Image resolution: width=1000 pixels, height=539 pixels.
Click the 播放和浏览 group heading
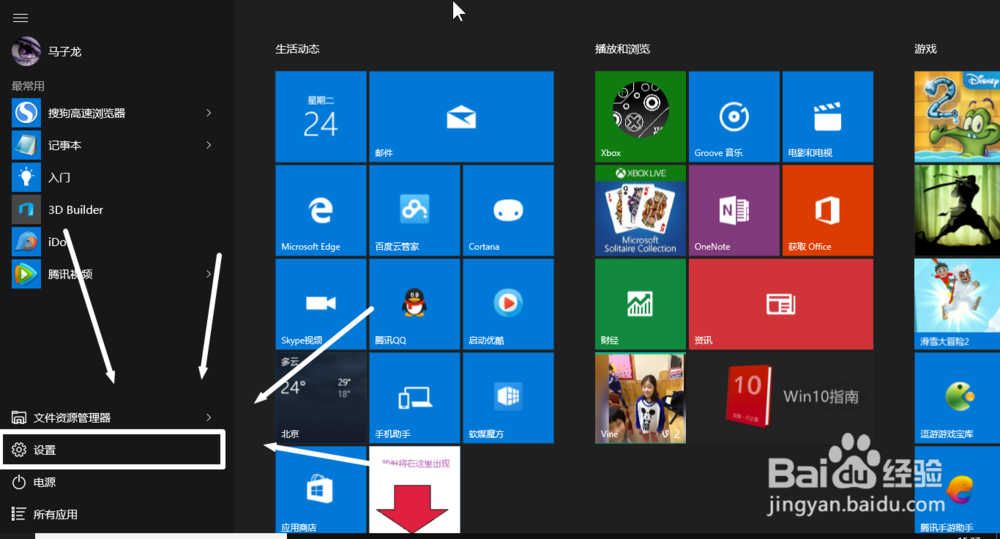click(622, 49)
